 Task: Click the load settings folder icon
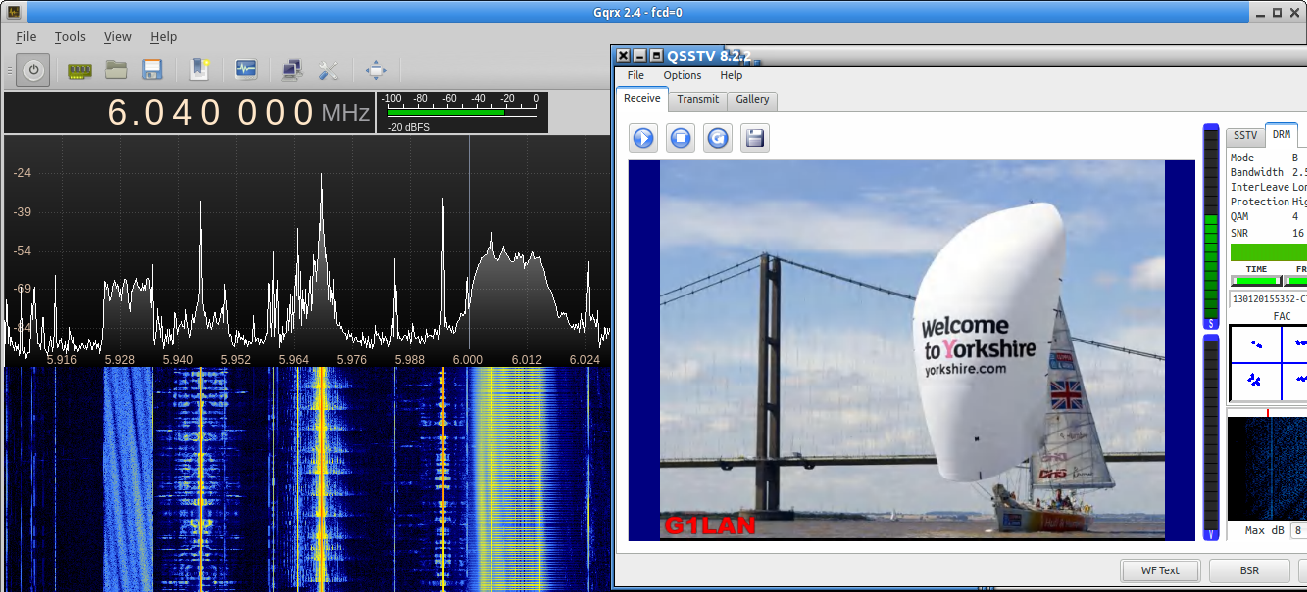point(116,70)
